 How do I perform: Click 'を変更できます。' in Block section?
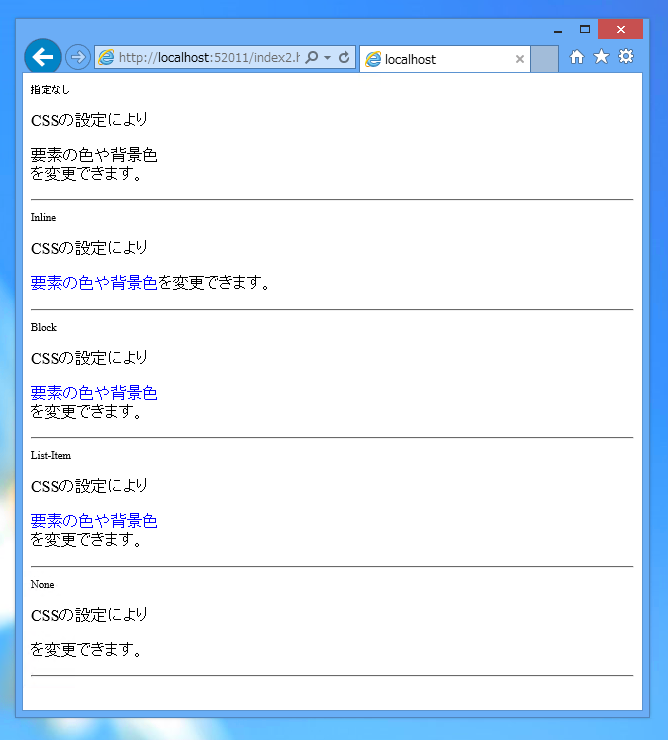tap(86, 412)
